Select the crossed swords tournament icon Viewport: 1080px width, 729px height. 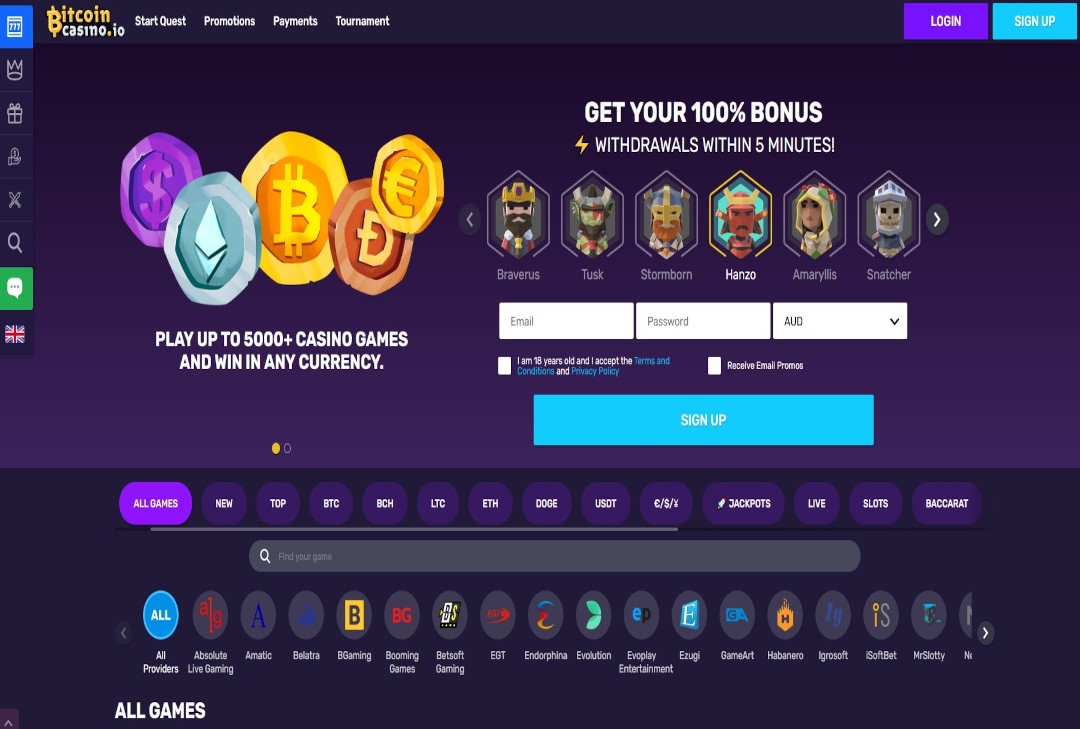tap(15, 200)
